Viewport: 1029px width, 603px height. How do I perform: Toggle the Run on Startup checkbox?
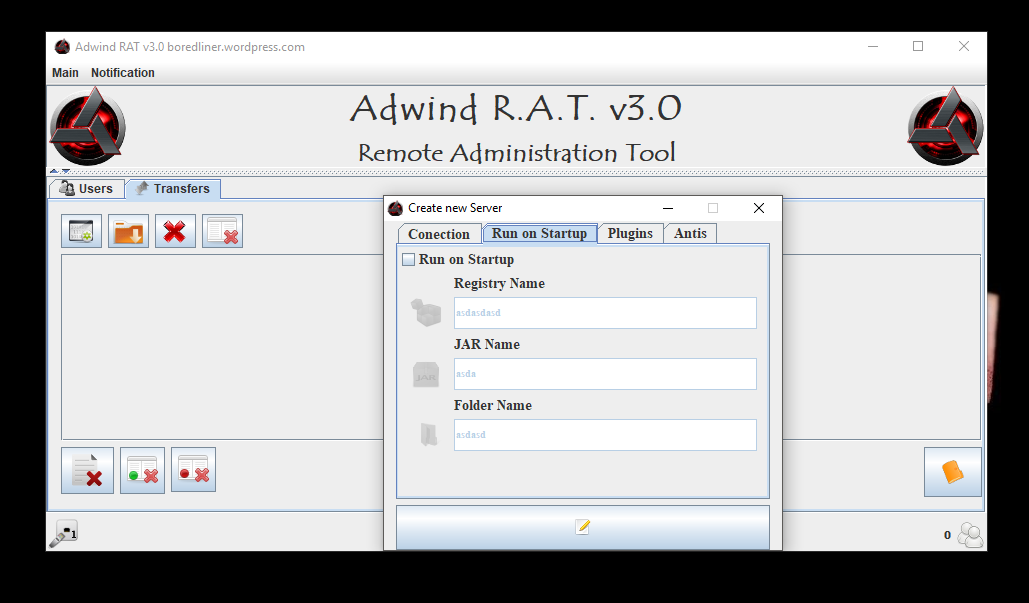pyautogui.click(x=408, y=259)
